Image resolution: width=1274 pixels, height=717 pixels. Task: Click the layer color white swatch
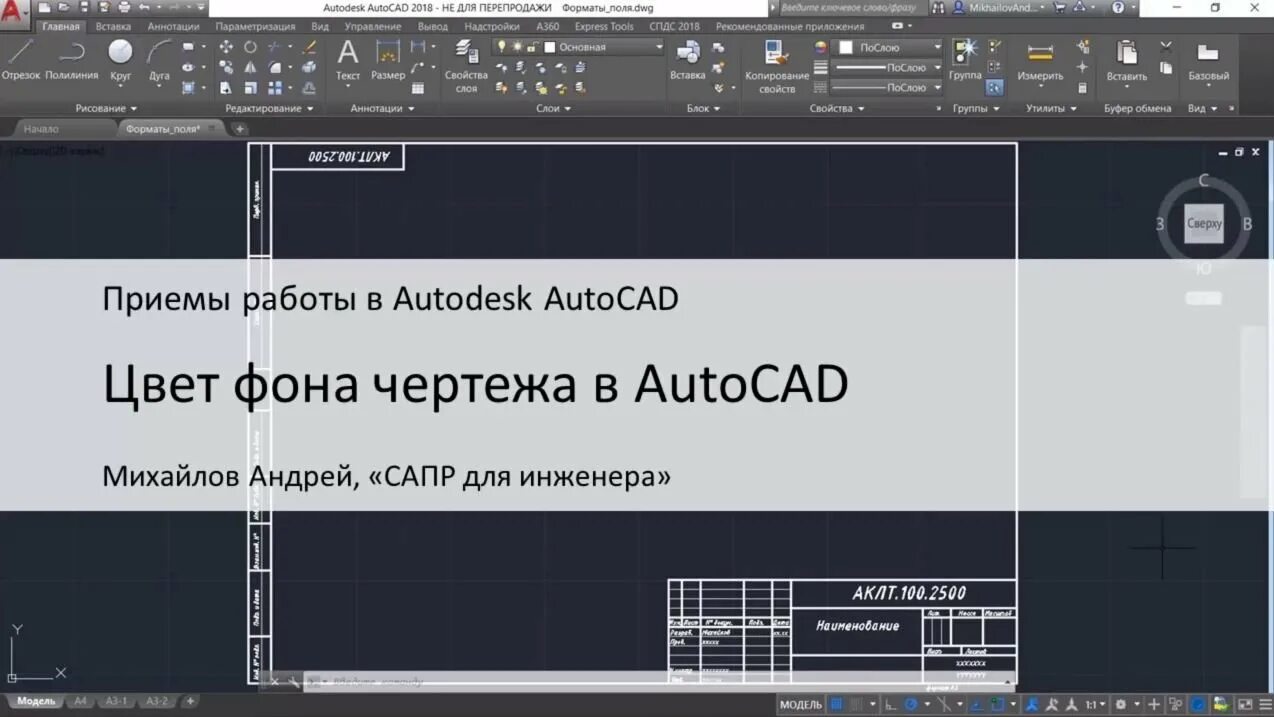550,47
